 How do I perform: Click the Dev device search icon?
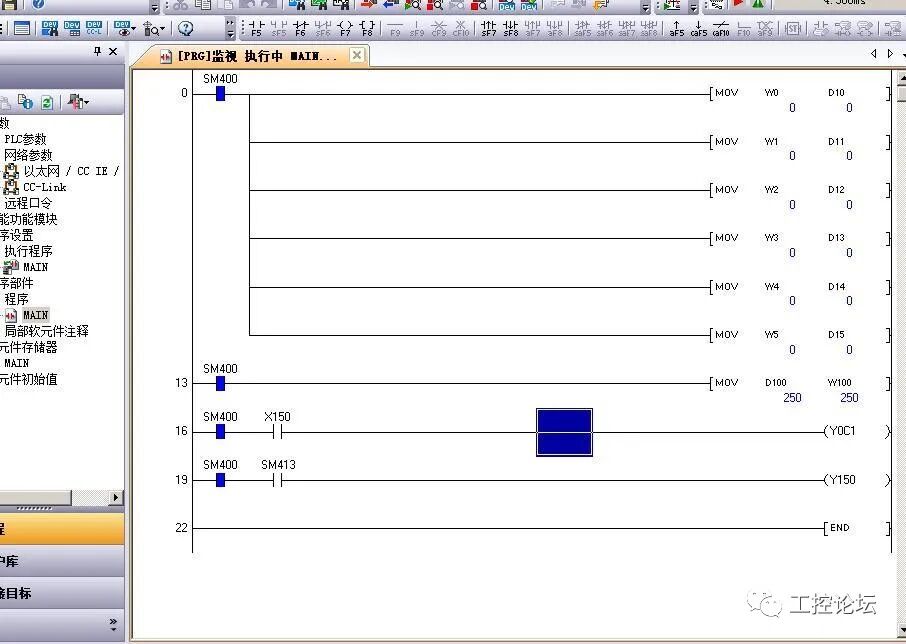click(x=50, y=28)
